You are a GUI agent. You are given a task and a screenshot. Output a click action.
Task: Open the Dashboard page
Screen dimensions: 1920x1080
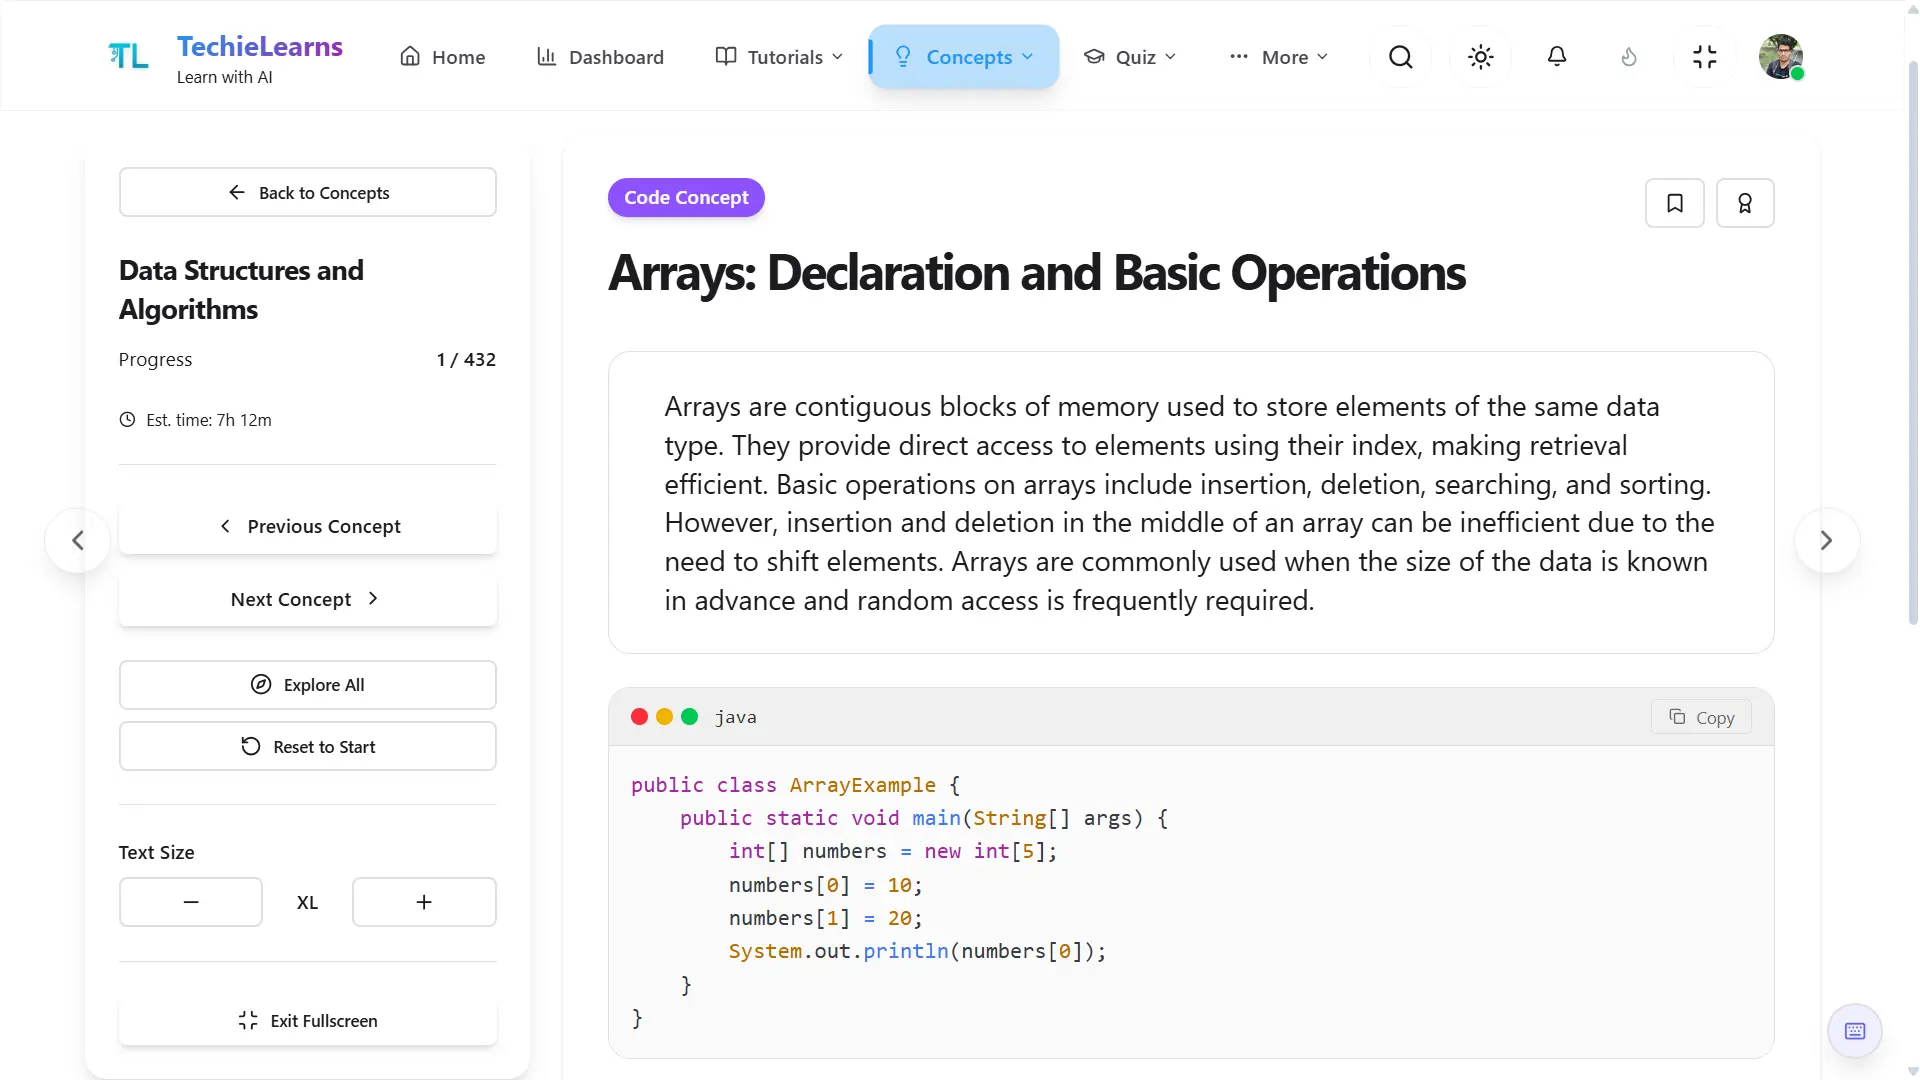tap(600, 57)
